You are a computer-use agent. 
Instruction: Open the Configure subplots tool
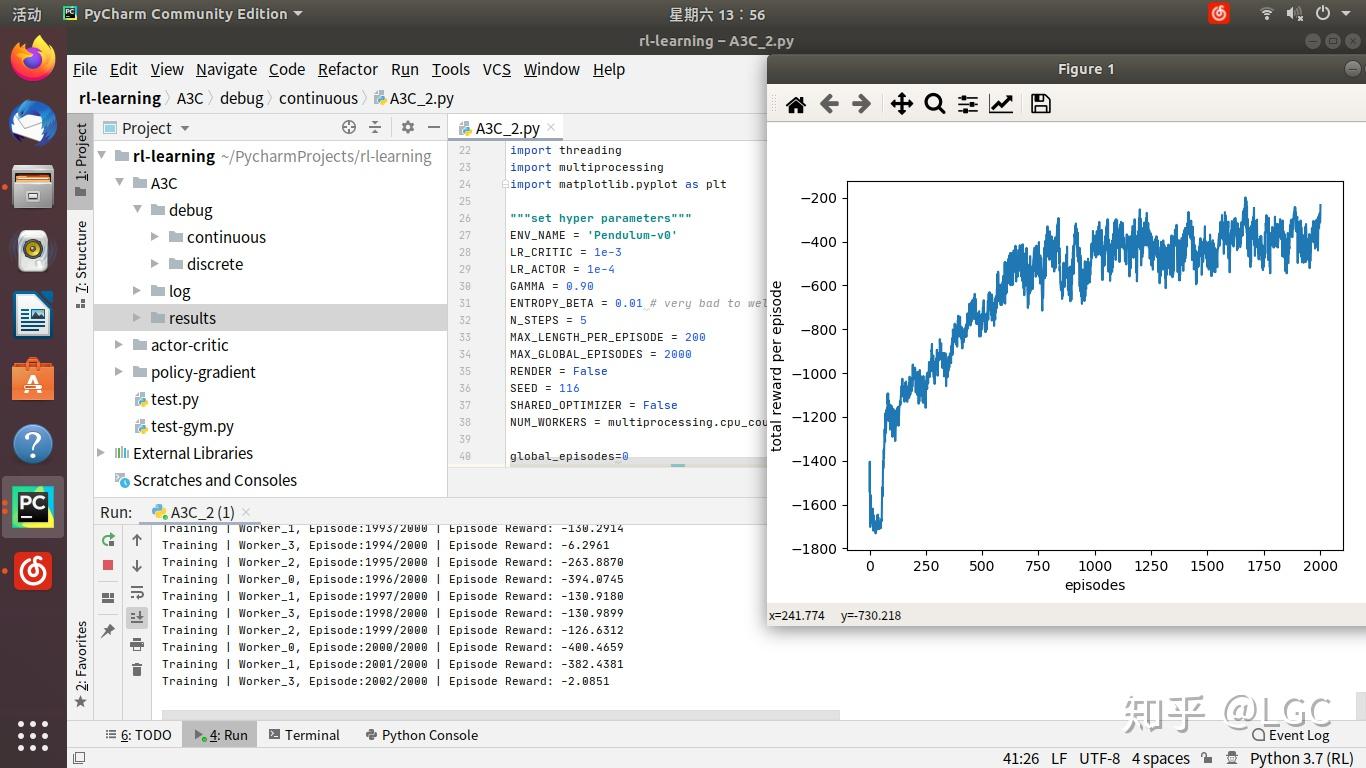pyautogui.click(x=968, y=104)
